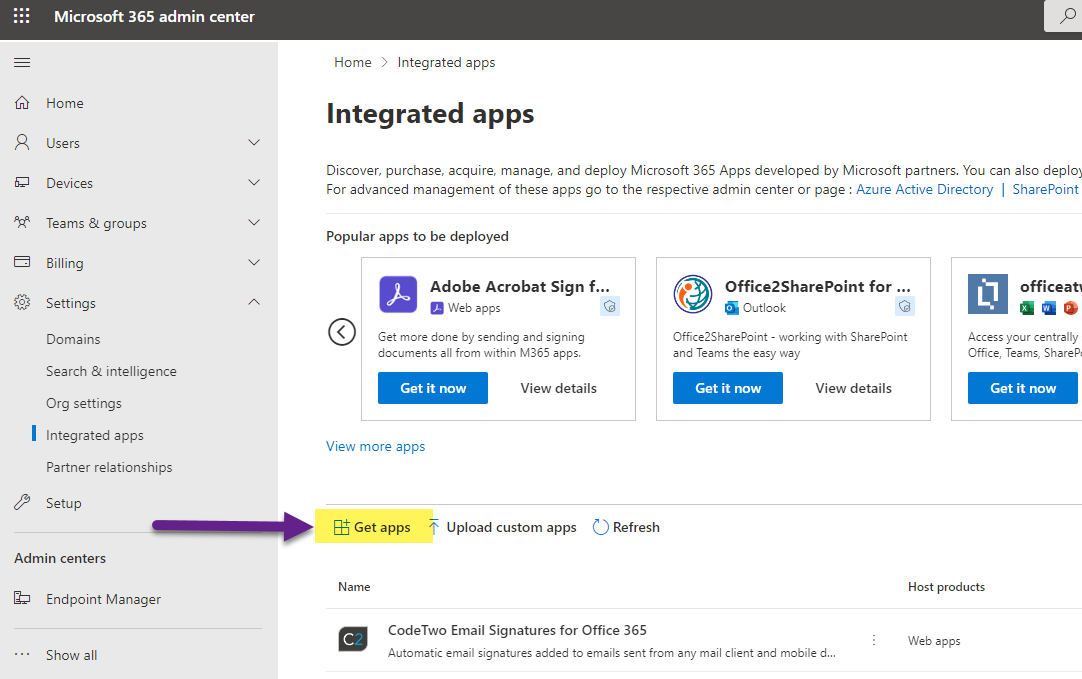
Task: Open the SharePoint admin link
Action: tap(1045, 189)
